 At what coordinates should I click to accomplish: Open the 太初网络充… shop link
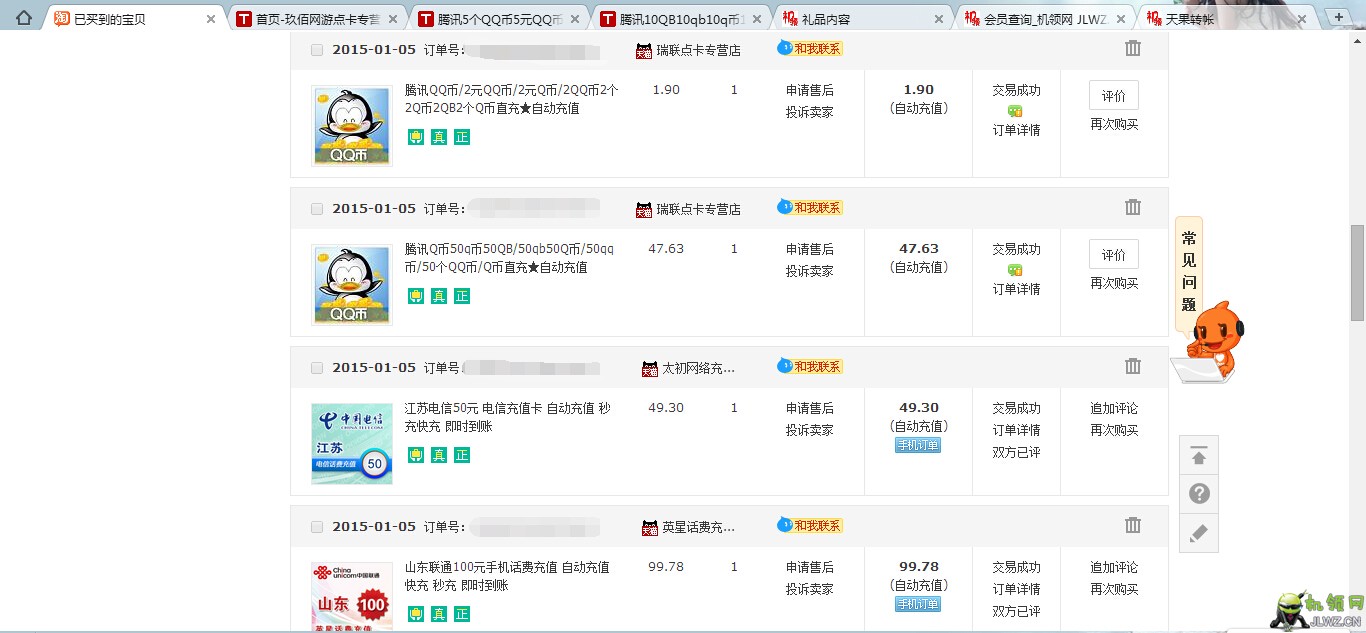pos(698,368)
